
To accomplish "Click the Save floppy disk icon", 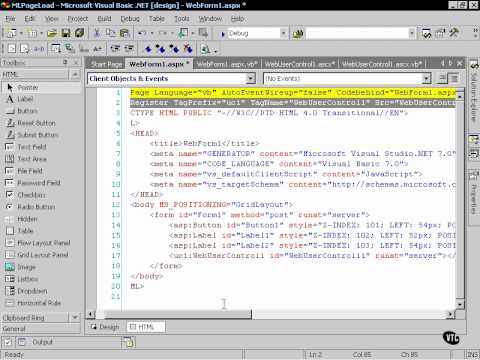I will pos(66,33).
